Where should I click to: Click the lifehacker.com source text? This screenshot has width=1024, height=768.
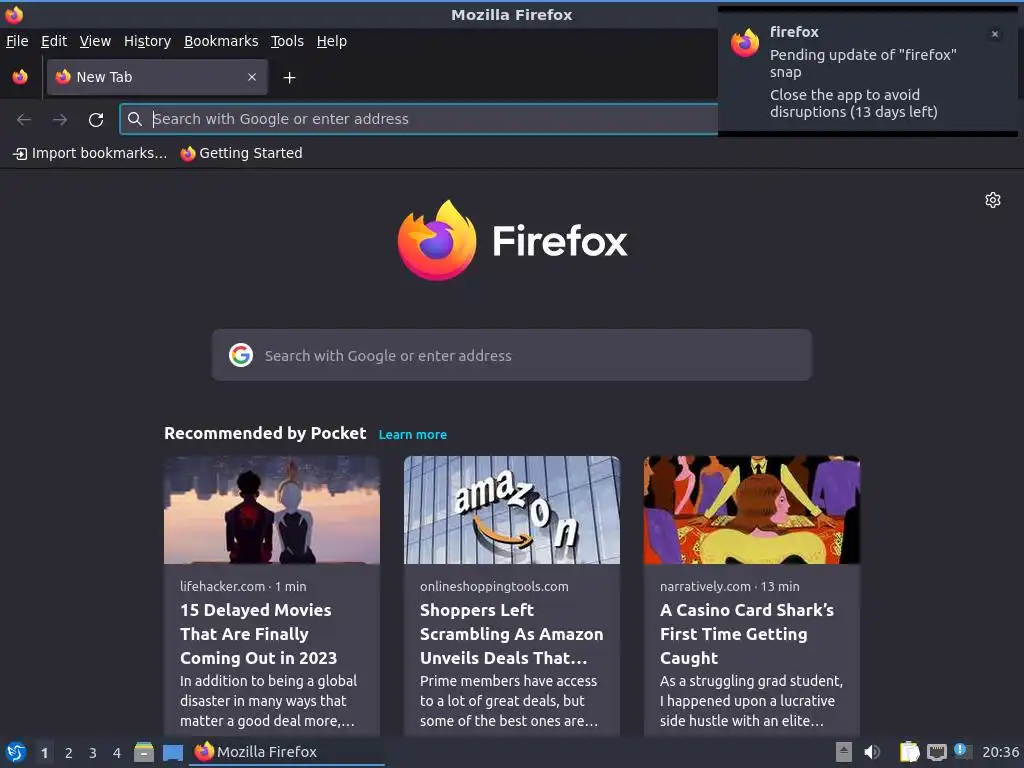223,586
